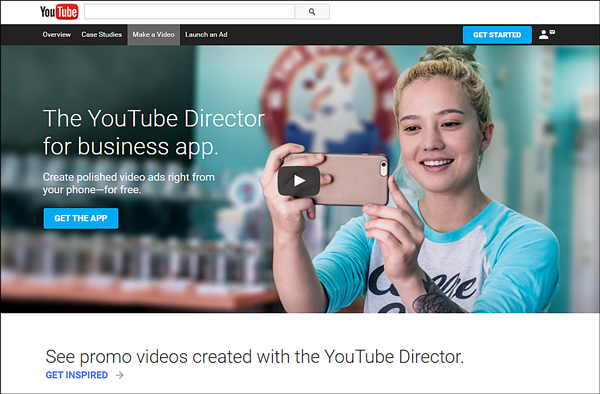Go to the Case Studies tab
This screenshot has height=394, width=600.
click(x=101, y=34)
